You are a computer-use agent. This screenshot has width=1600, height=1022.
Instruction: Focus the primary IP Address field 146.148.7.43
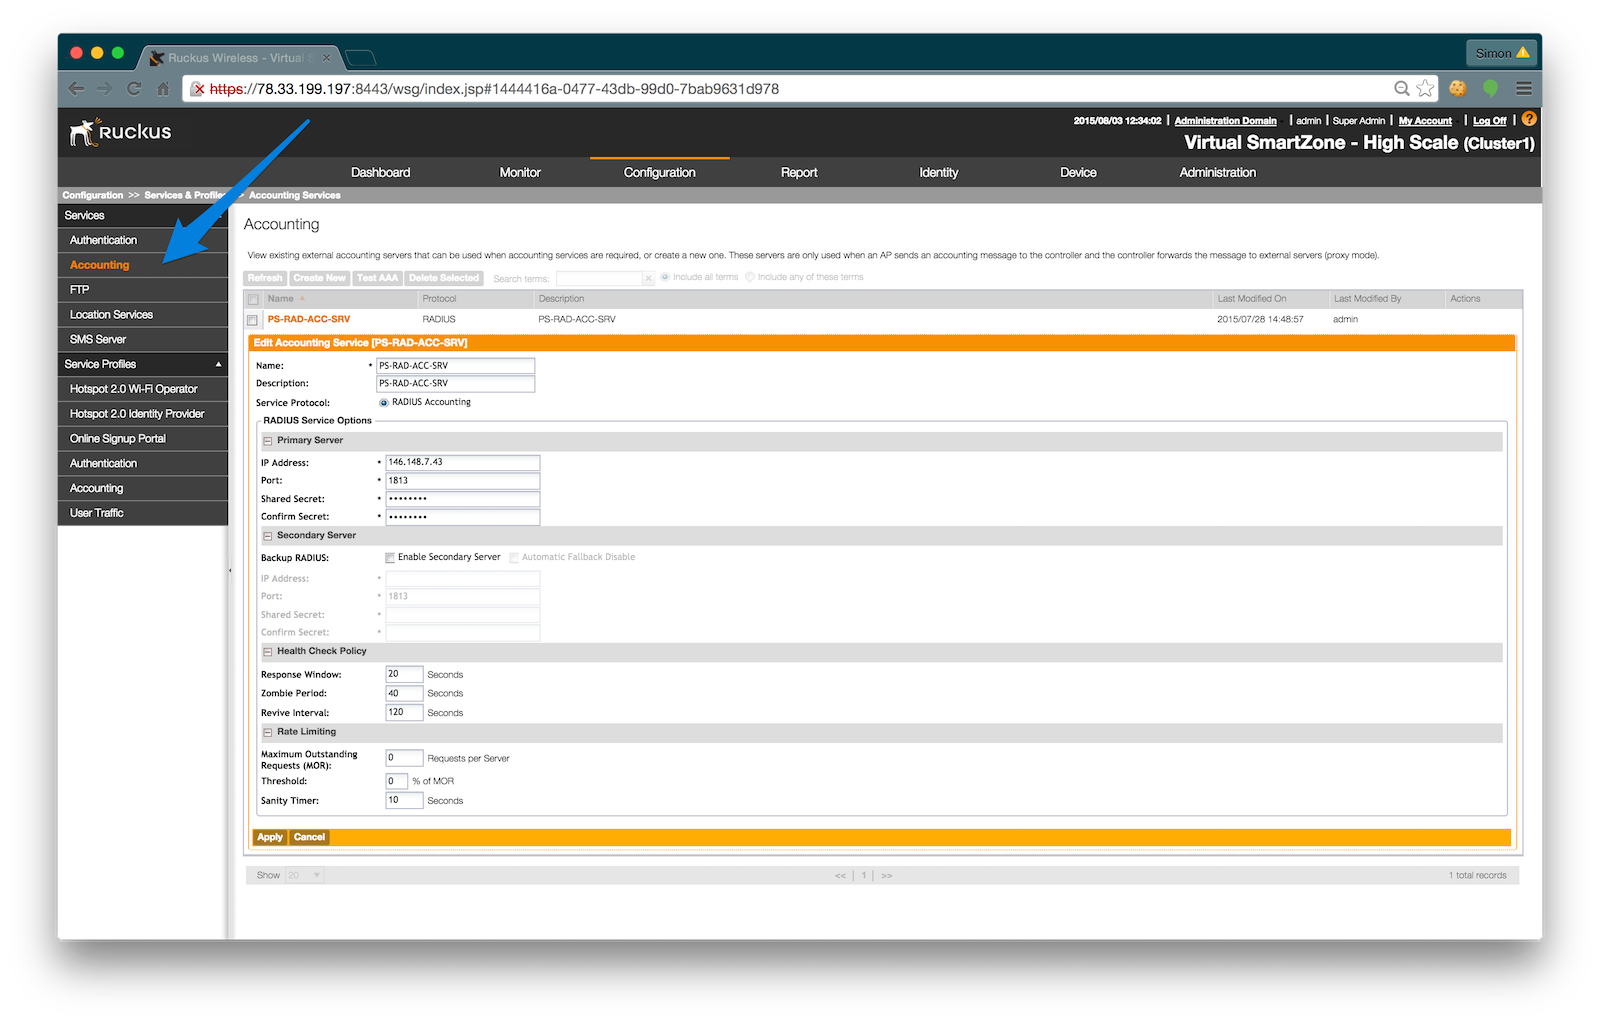pos(463,462)
